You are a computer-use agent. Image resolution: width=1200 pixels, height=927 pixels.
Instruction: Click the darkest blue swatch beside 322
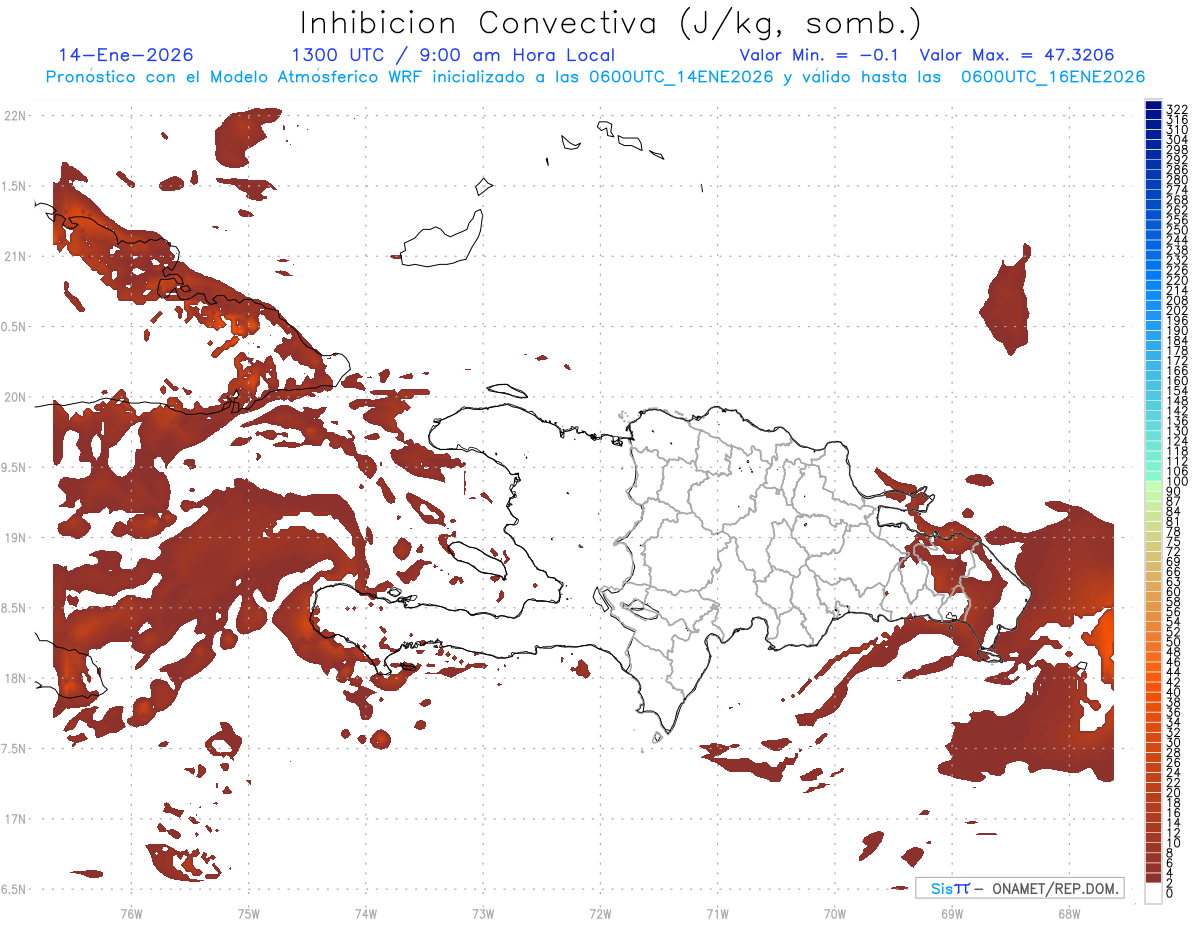(x=1153, y=106)
